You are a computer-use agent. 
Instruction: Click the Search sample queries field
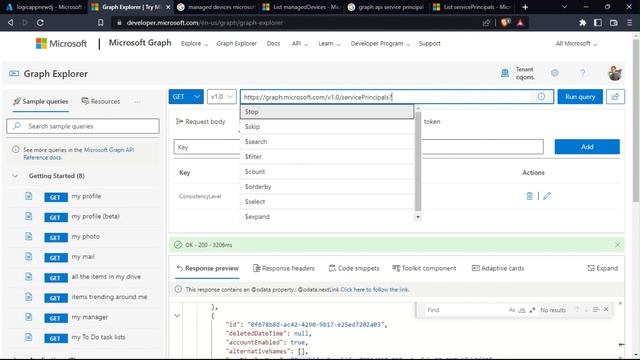pyautogui.click(x=83, y=126)
